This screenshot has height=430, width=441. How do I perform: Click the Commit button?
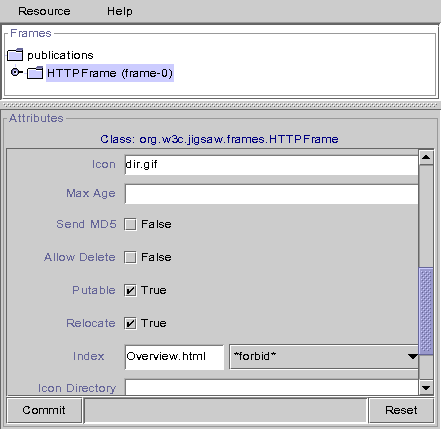[x=44, y=410]
